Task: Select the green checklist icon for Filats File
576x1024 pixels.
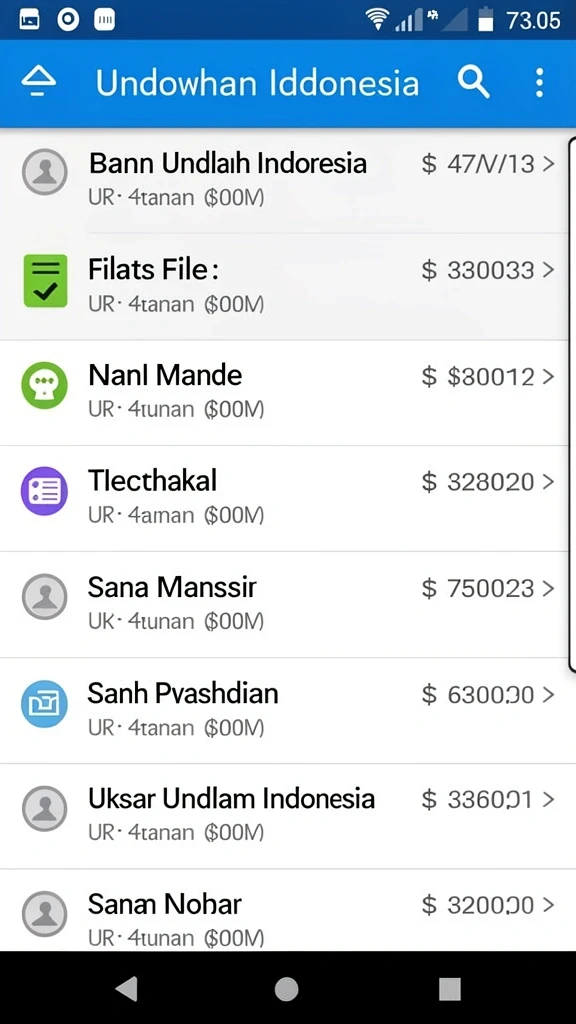Action: click(45, 281)
